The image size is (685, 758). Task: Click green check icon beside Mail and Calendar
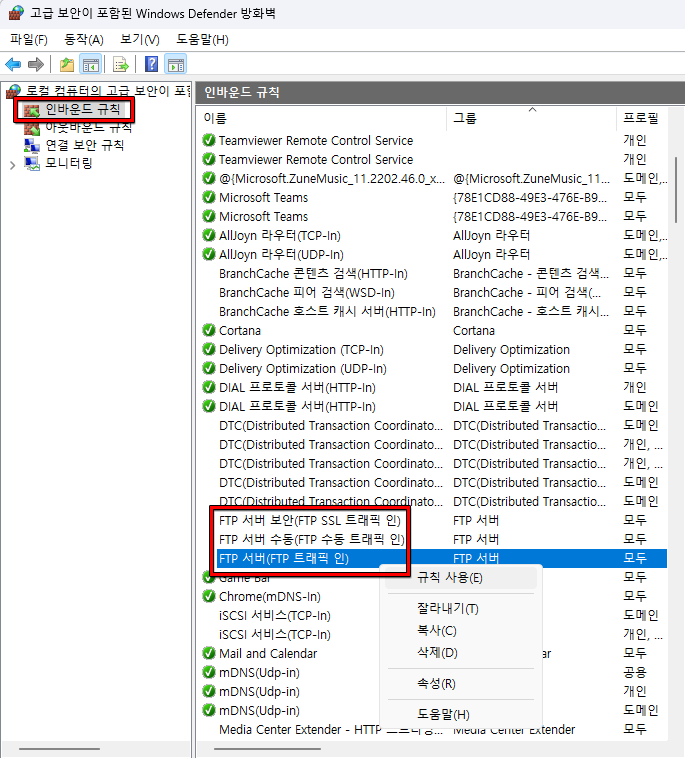[209, 653]
